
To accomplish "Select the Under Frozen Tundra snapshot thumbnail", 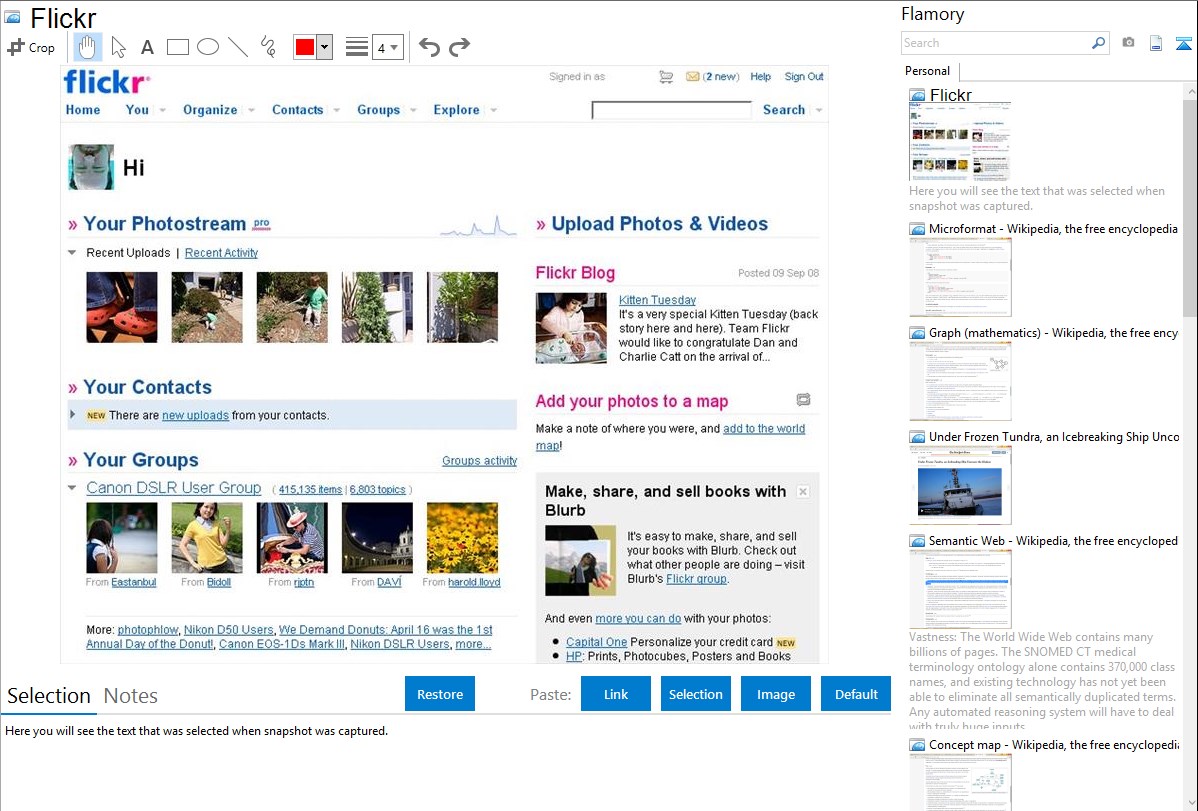I will coord(960,485).
